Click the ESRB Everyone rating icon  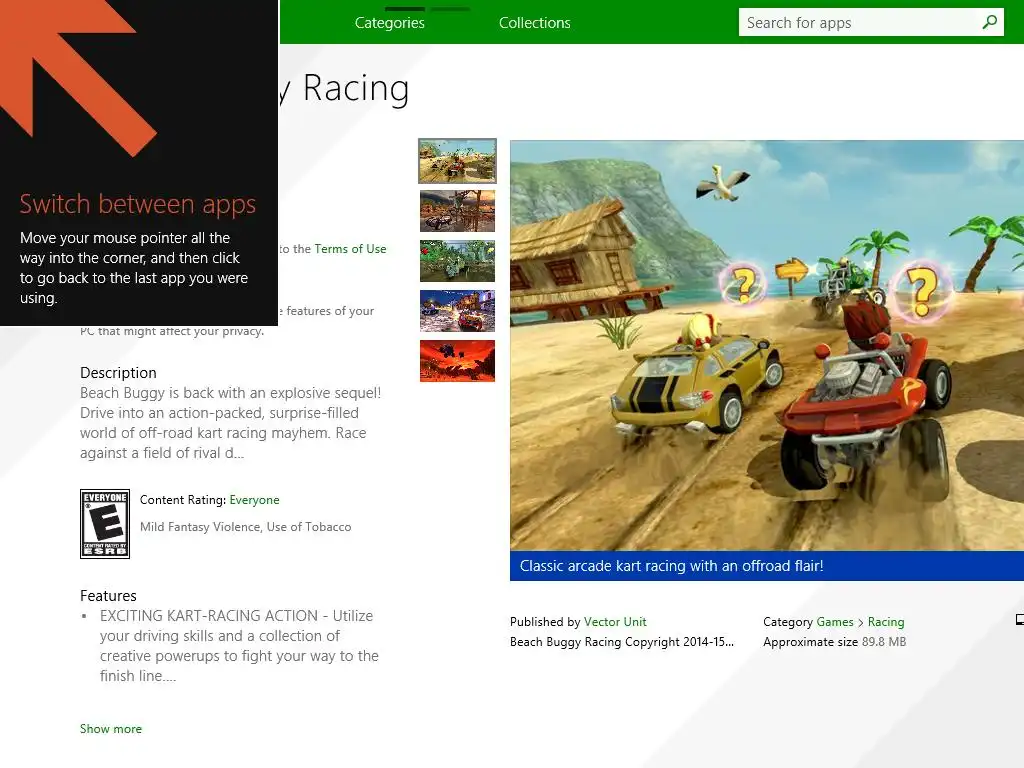104,524
